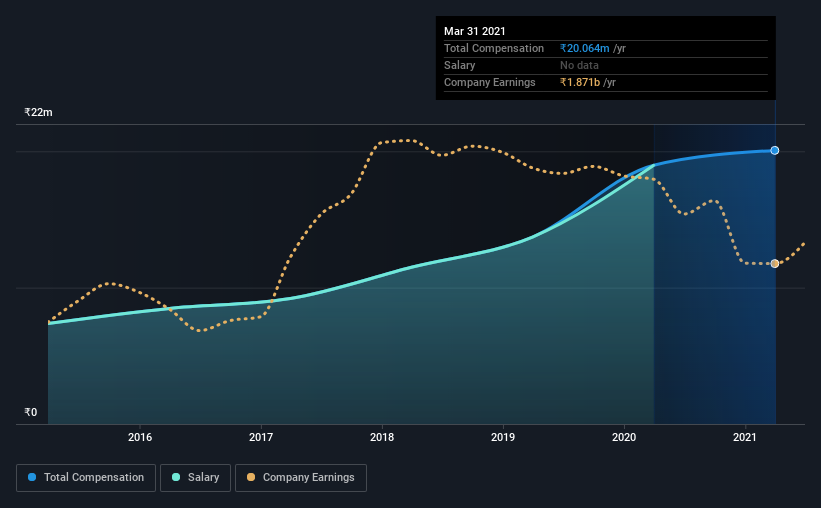Click the 2016 x-axis label

pyautogui.click(x=140, y=437)
